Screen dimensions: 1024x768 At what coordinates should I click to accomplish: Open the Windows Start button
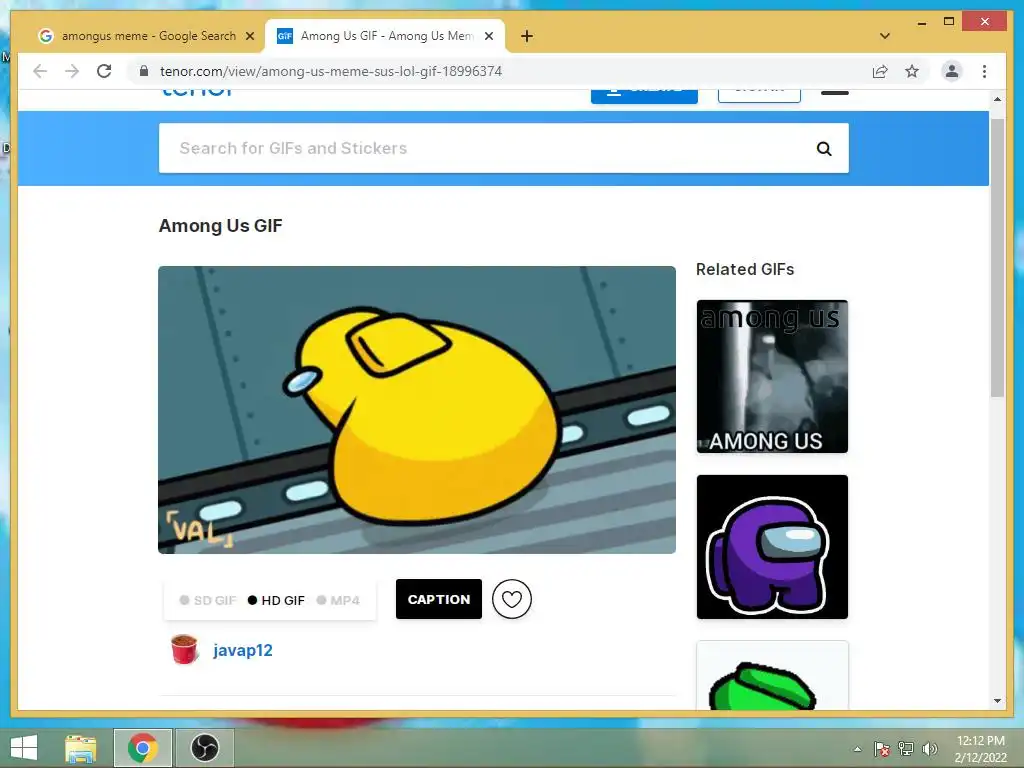[x=24, y=748]
